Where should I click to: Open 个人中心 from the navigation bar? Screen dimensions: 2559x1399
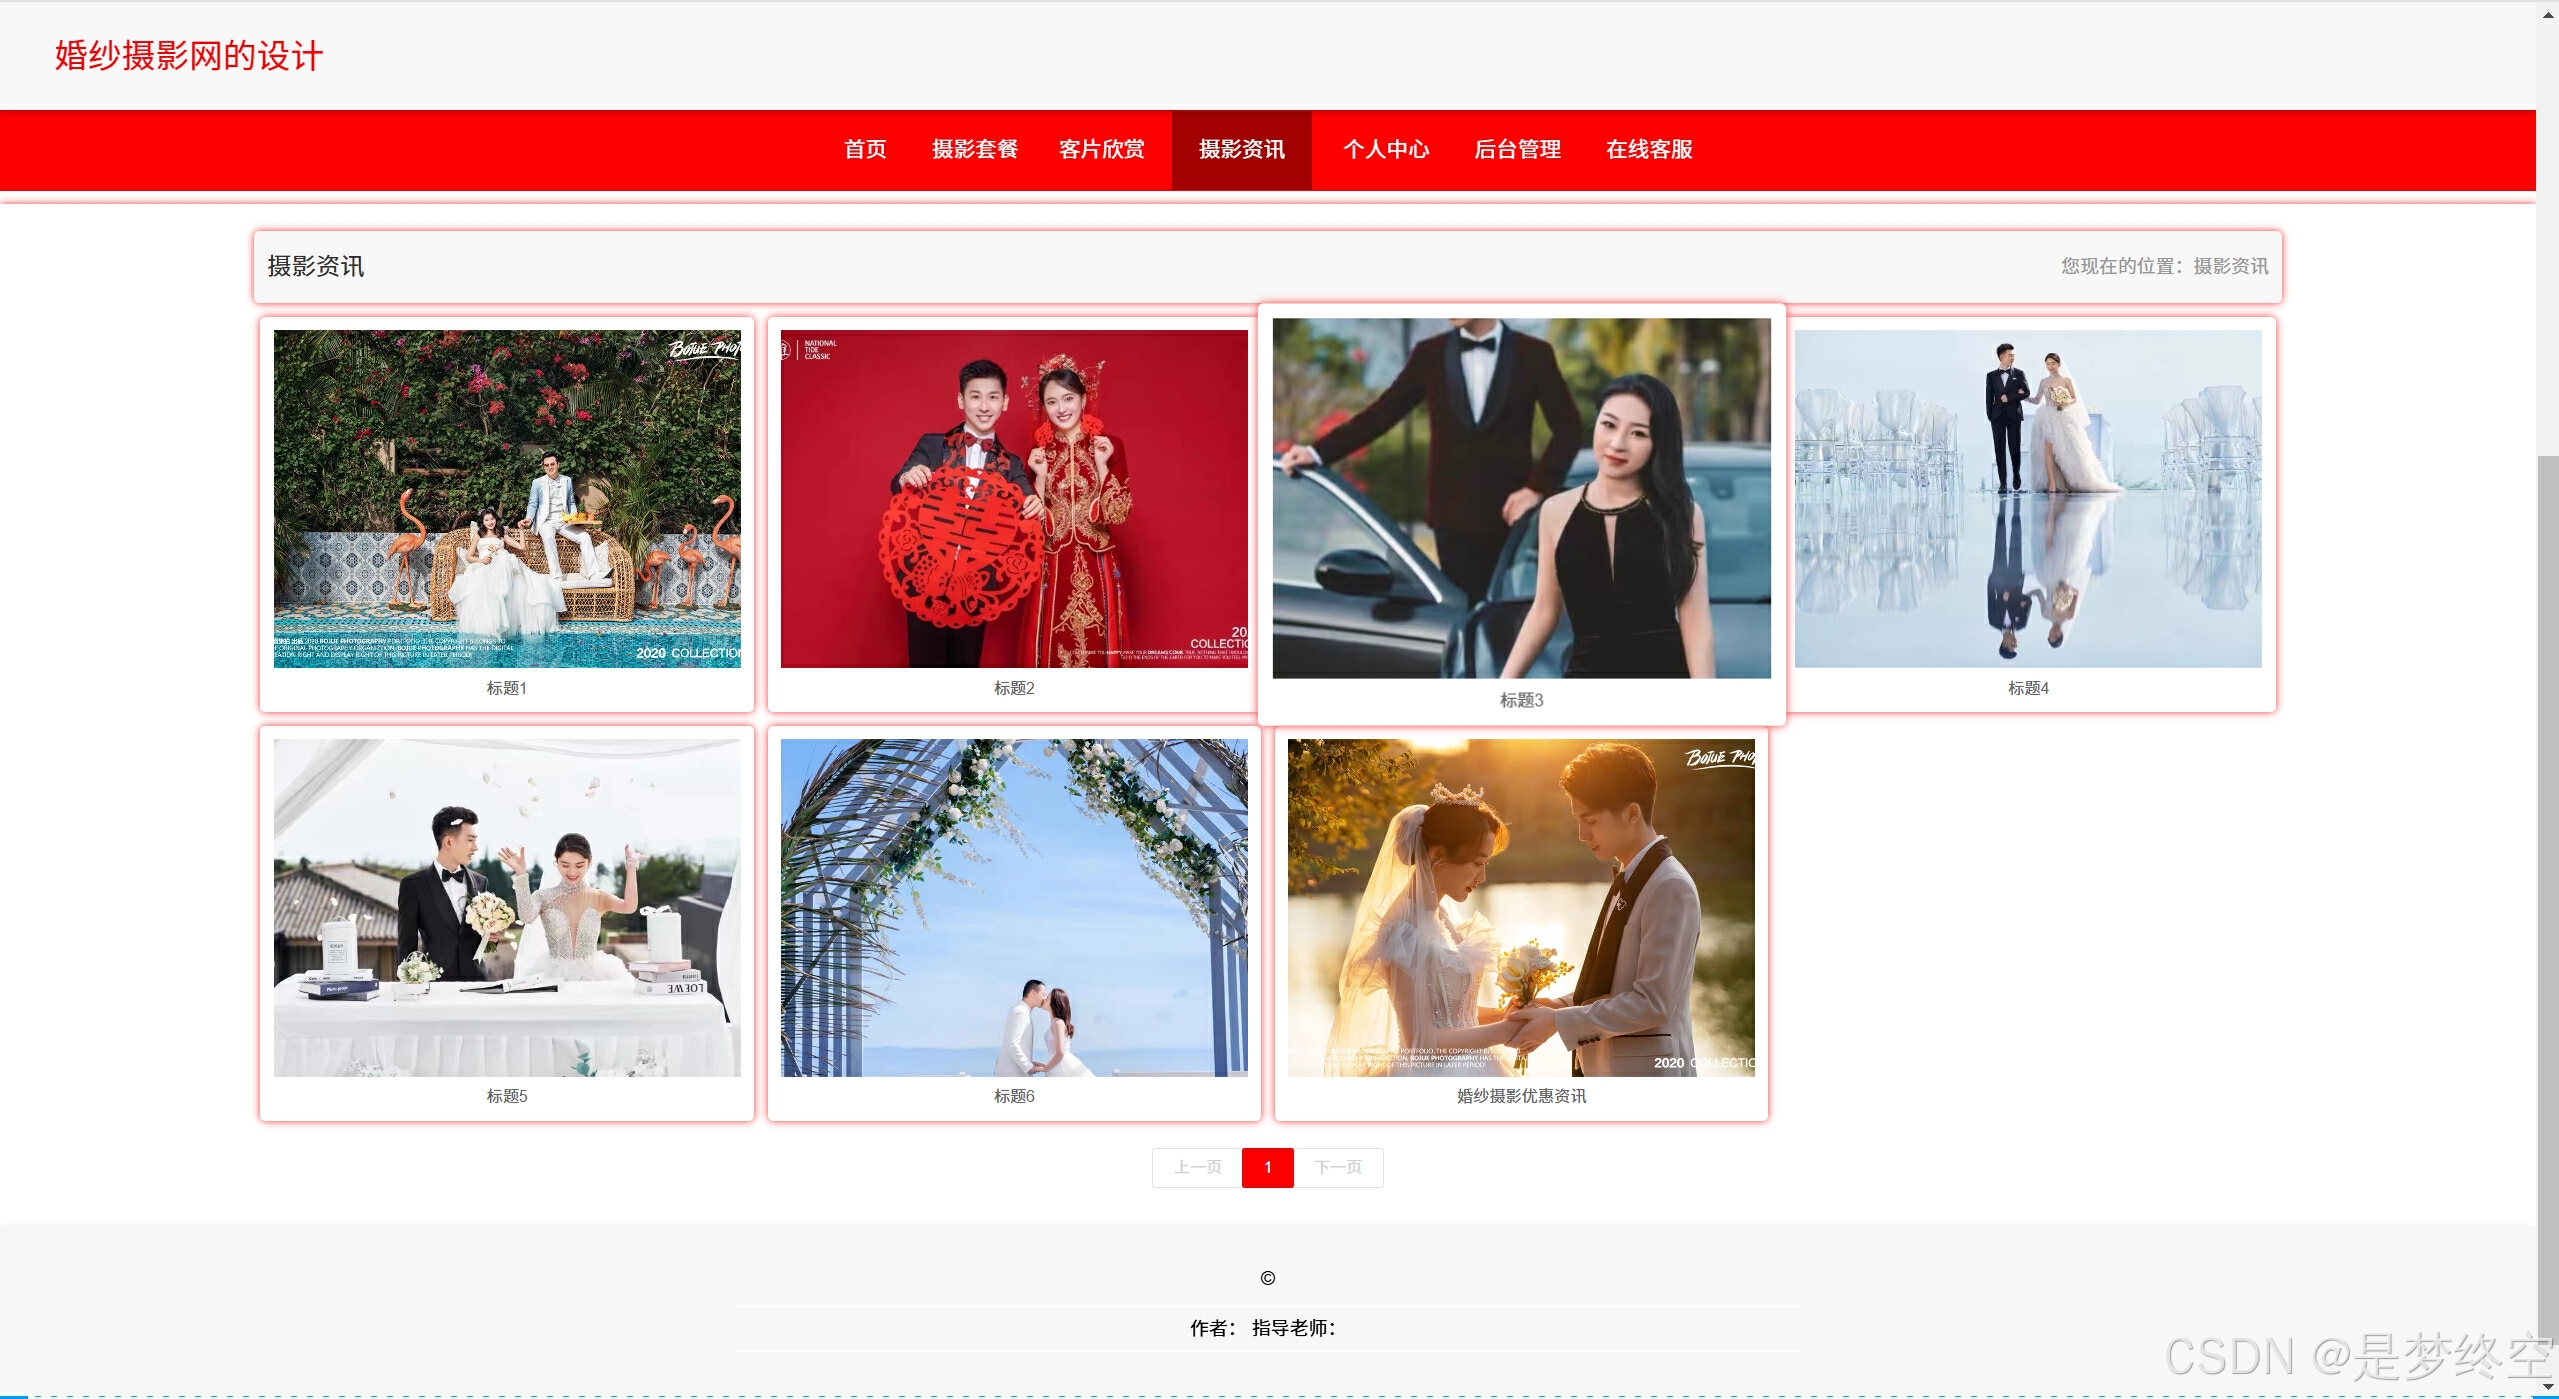(1385, 150)
